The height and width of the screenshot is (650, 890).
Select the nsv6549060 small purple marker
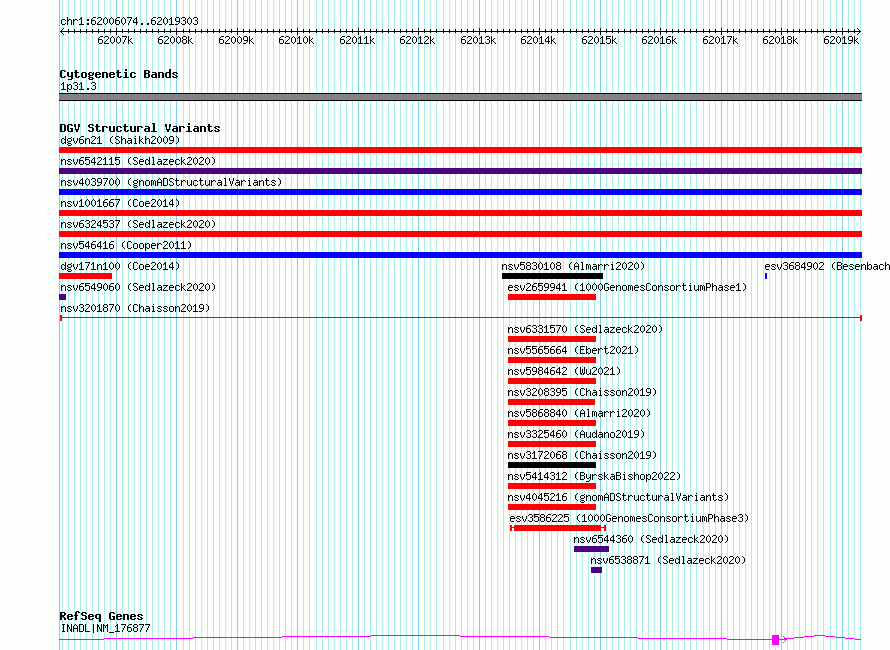point(62,297)
